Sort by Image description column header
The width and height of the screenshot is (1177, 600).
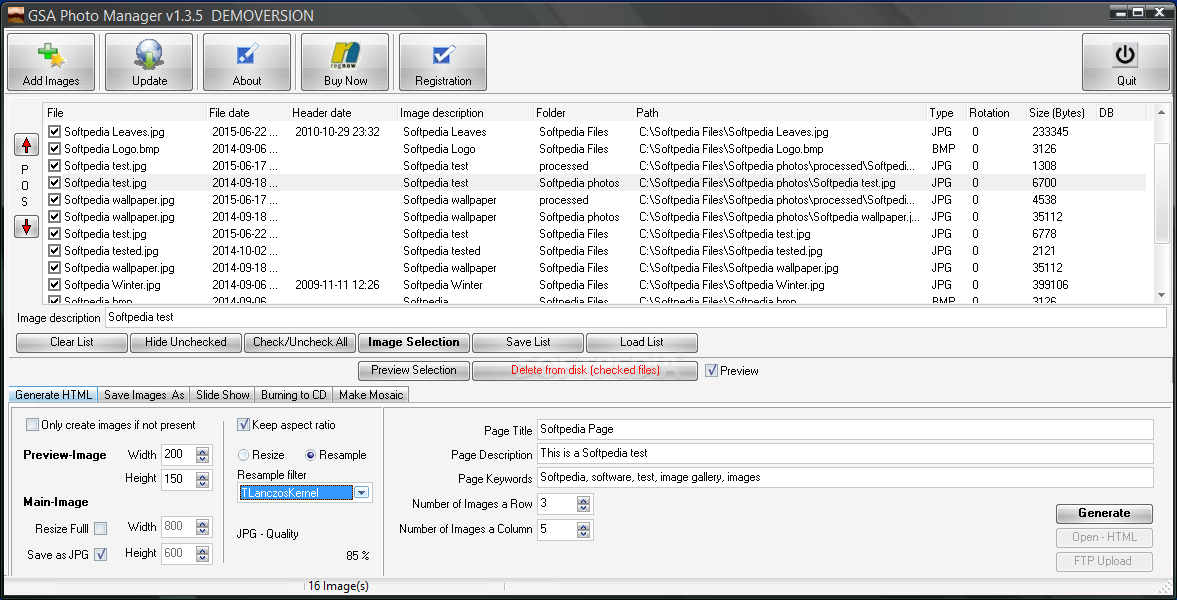pos(465,113)
